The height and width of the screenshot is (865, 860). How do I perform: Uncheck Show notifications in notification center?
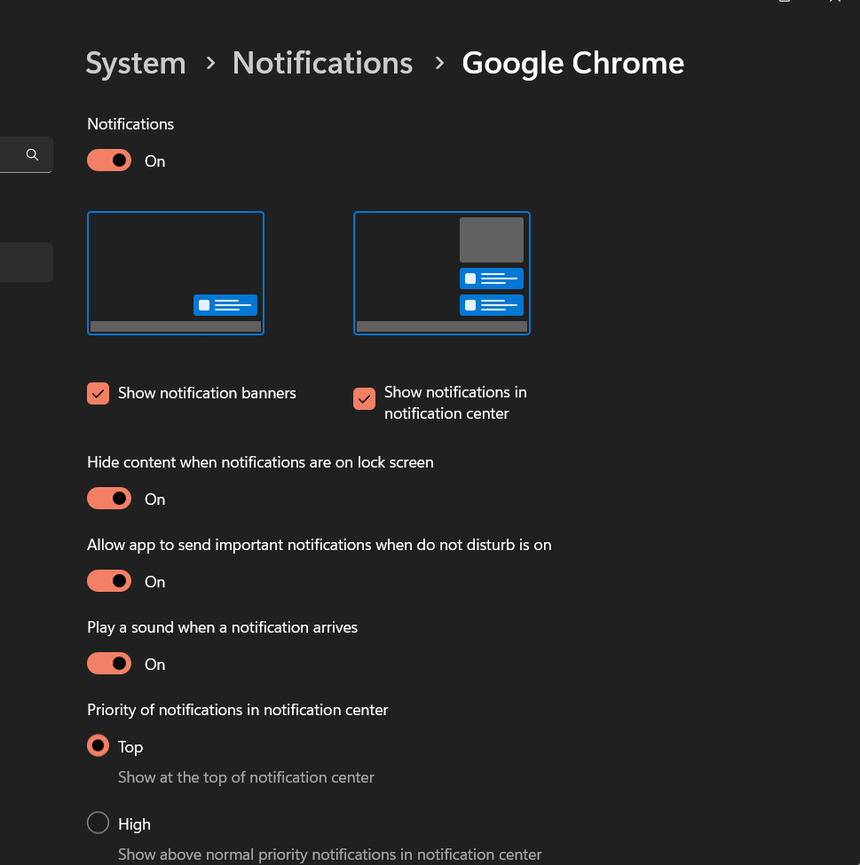(364, 399)
